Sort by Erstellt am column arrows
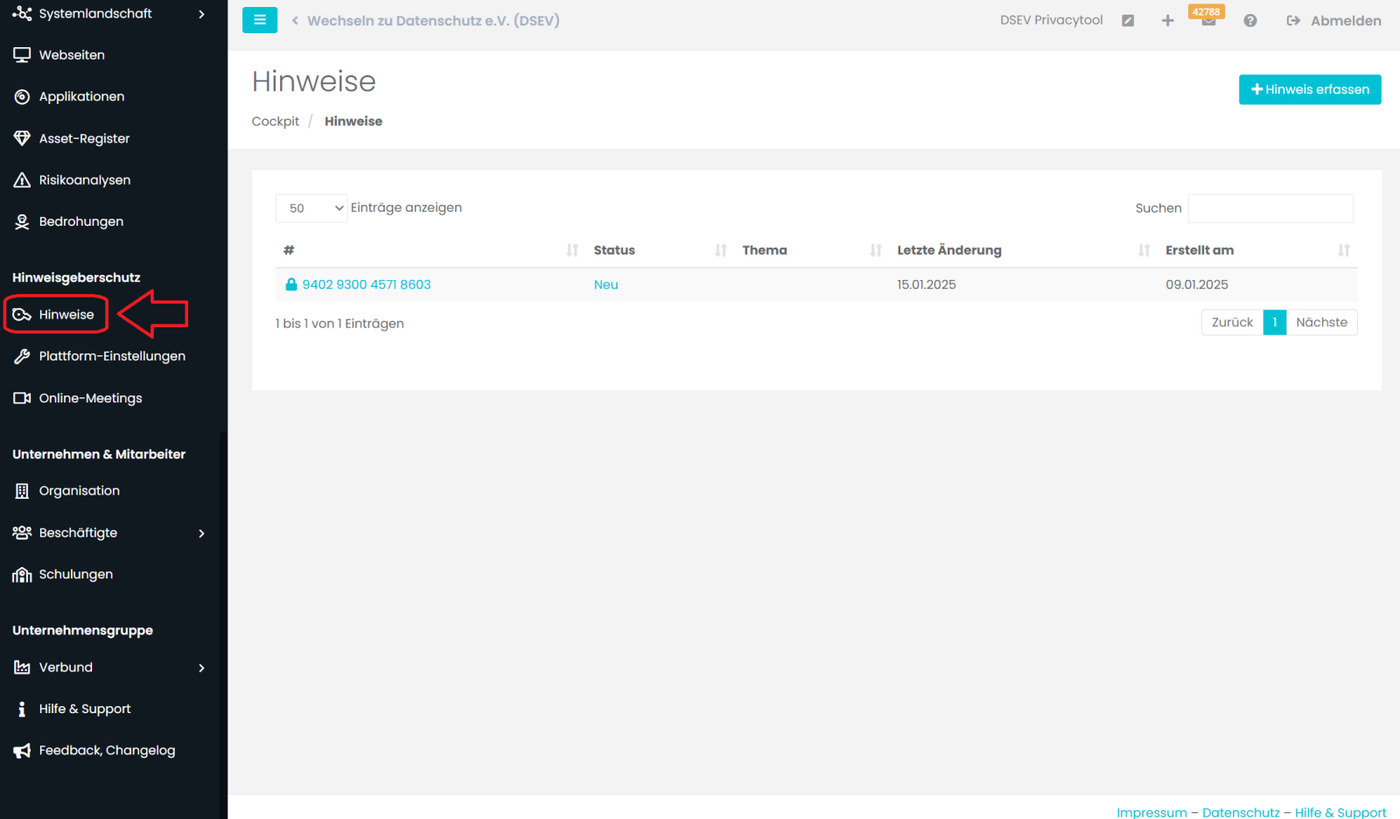 pyautogui.click(x=1344, y=250)
